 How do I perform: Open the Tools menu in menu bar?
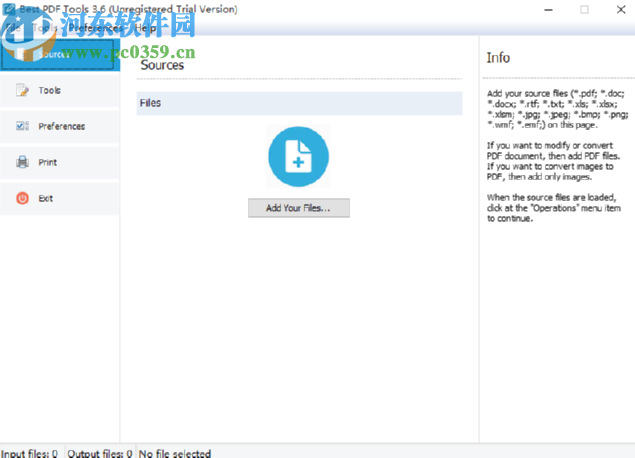[x=45, y=28]
